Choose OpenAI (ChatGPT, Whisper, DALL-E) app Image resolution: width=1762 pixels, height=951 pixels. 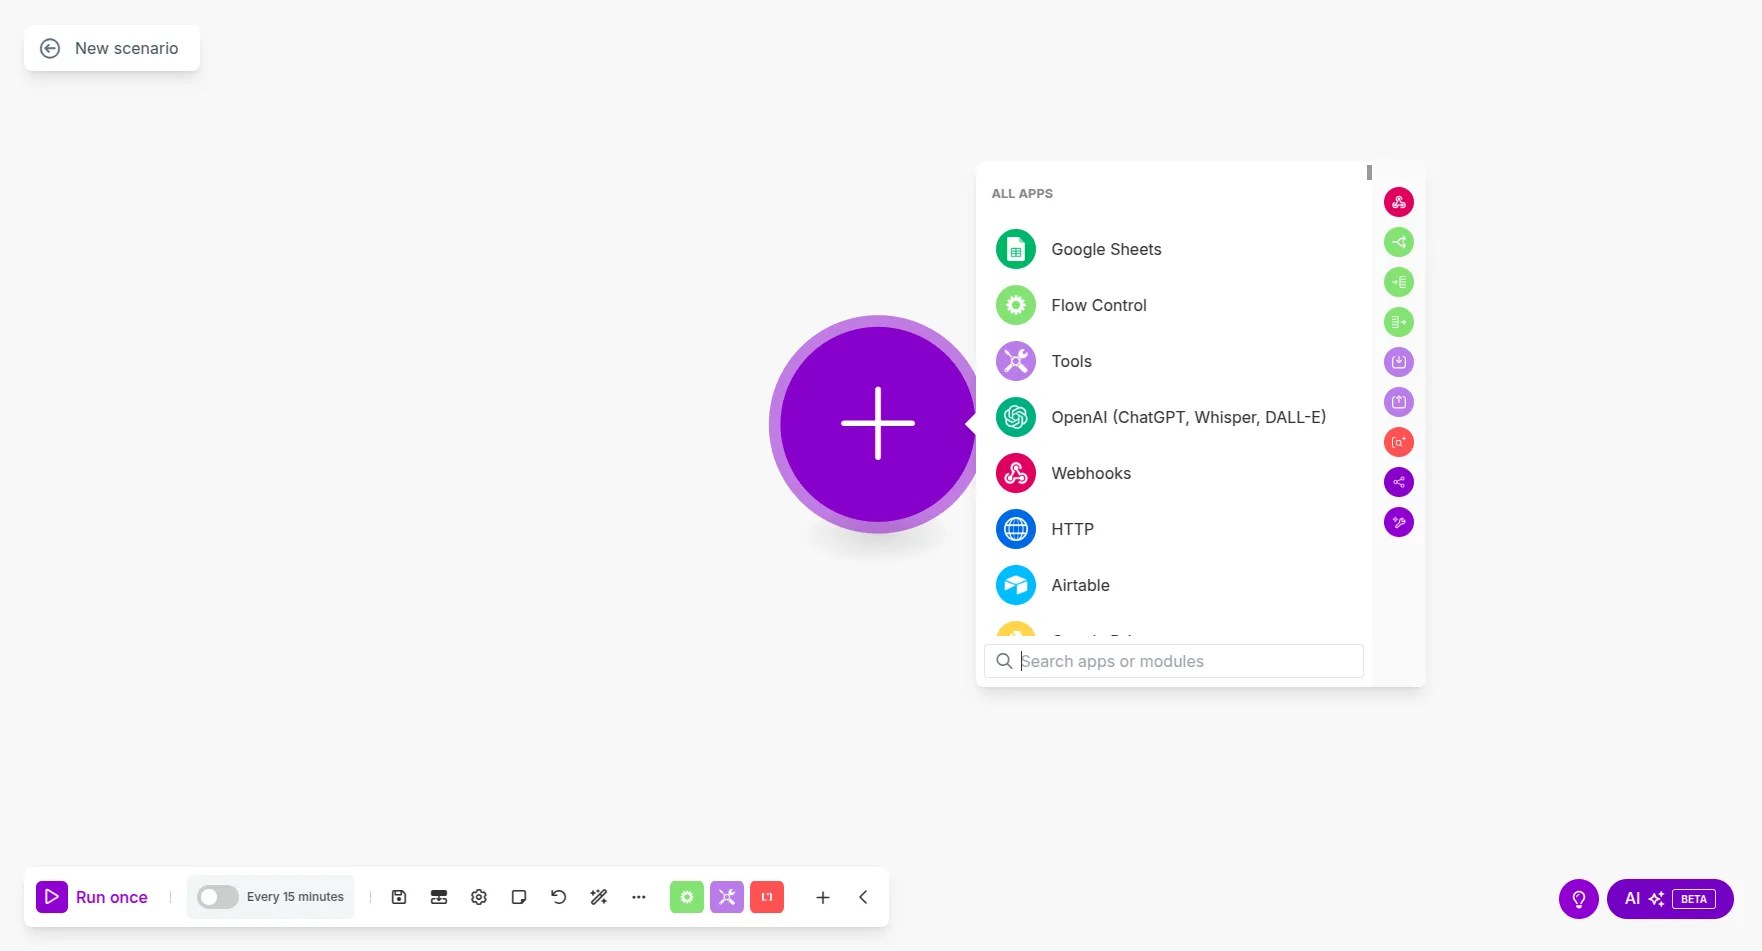click(x=1188, y=417)
